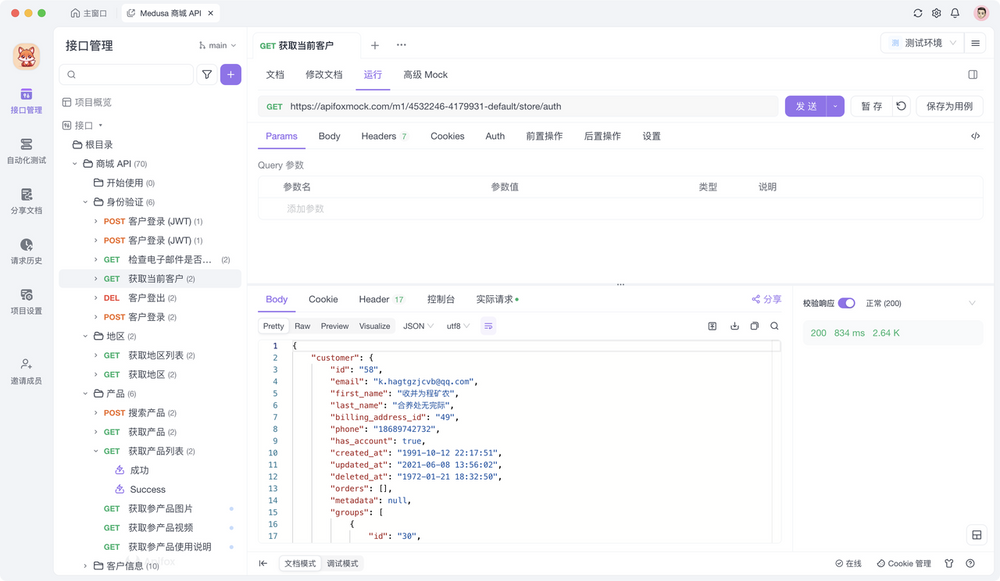The height and width of the screenshot is (581, 1000).
Task: Click the purple plus icon to create new API
Action: [x=232, y=75]
